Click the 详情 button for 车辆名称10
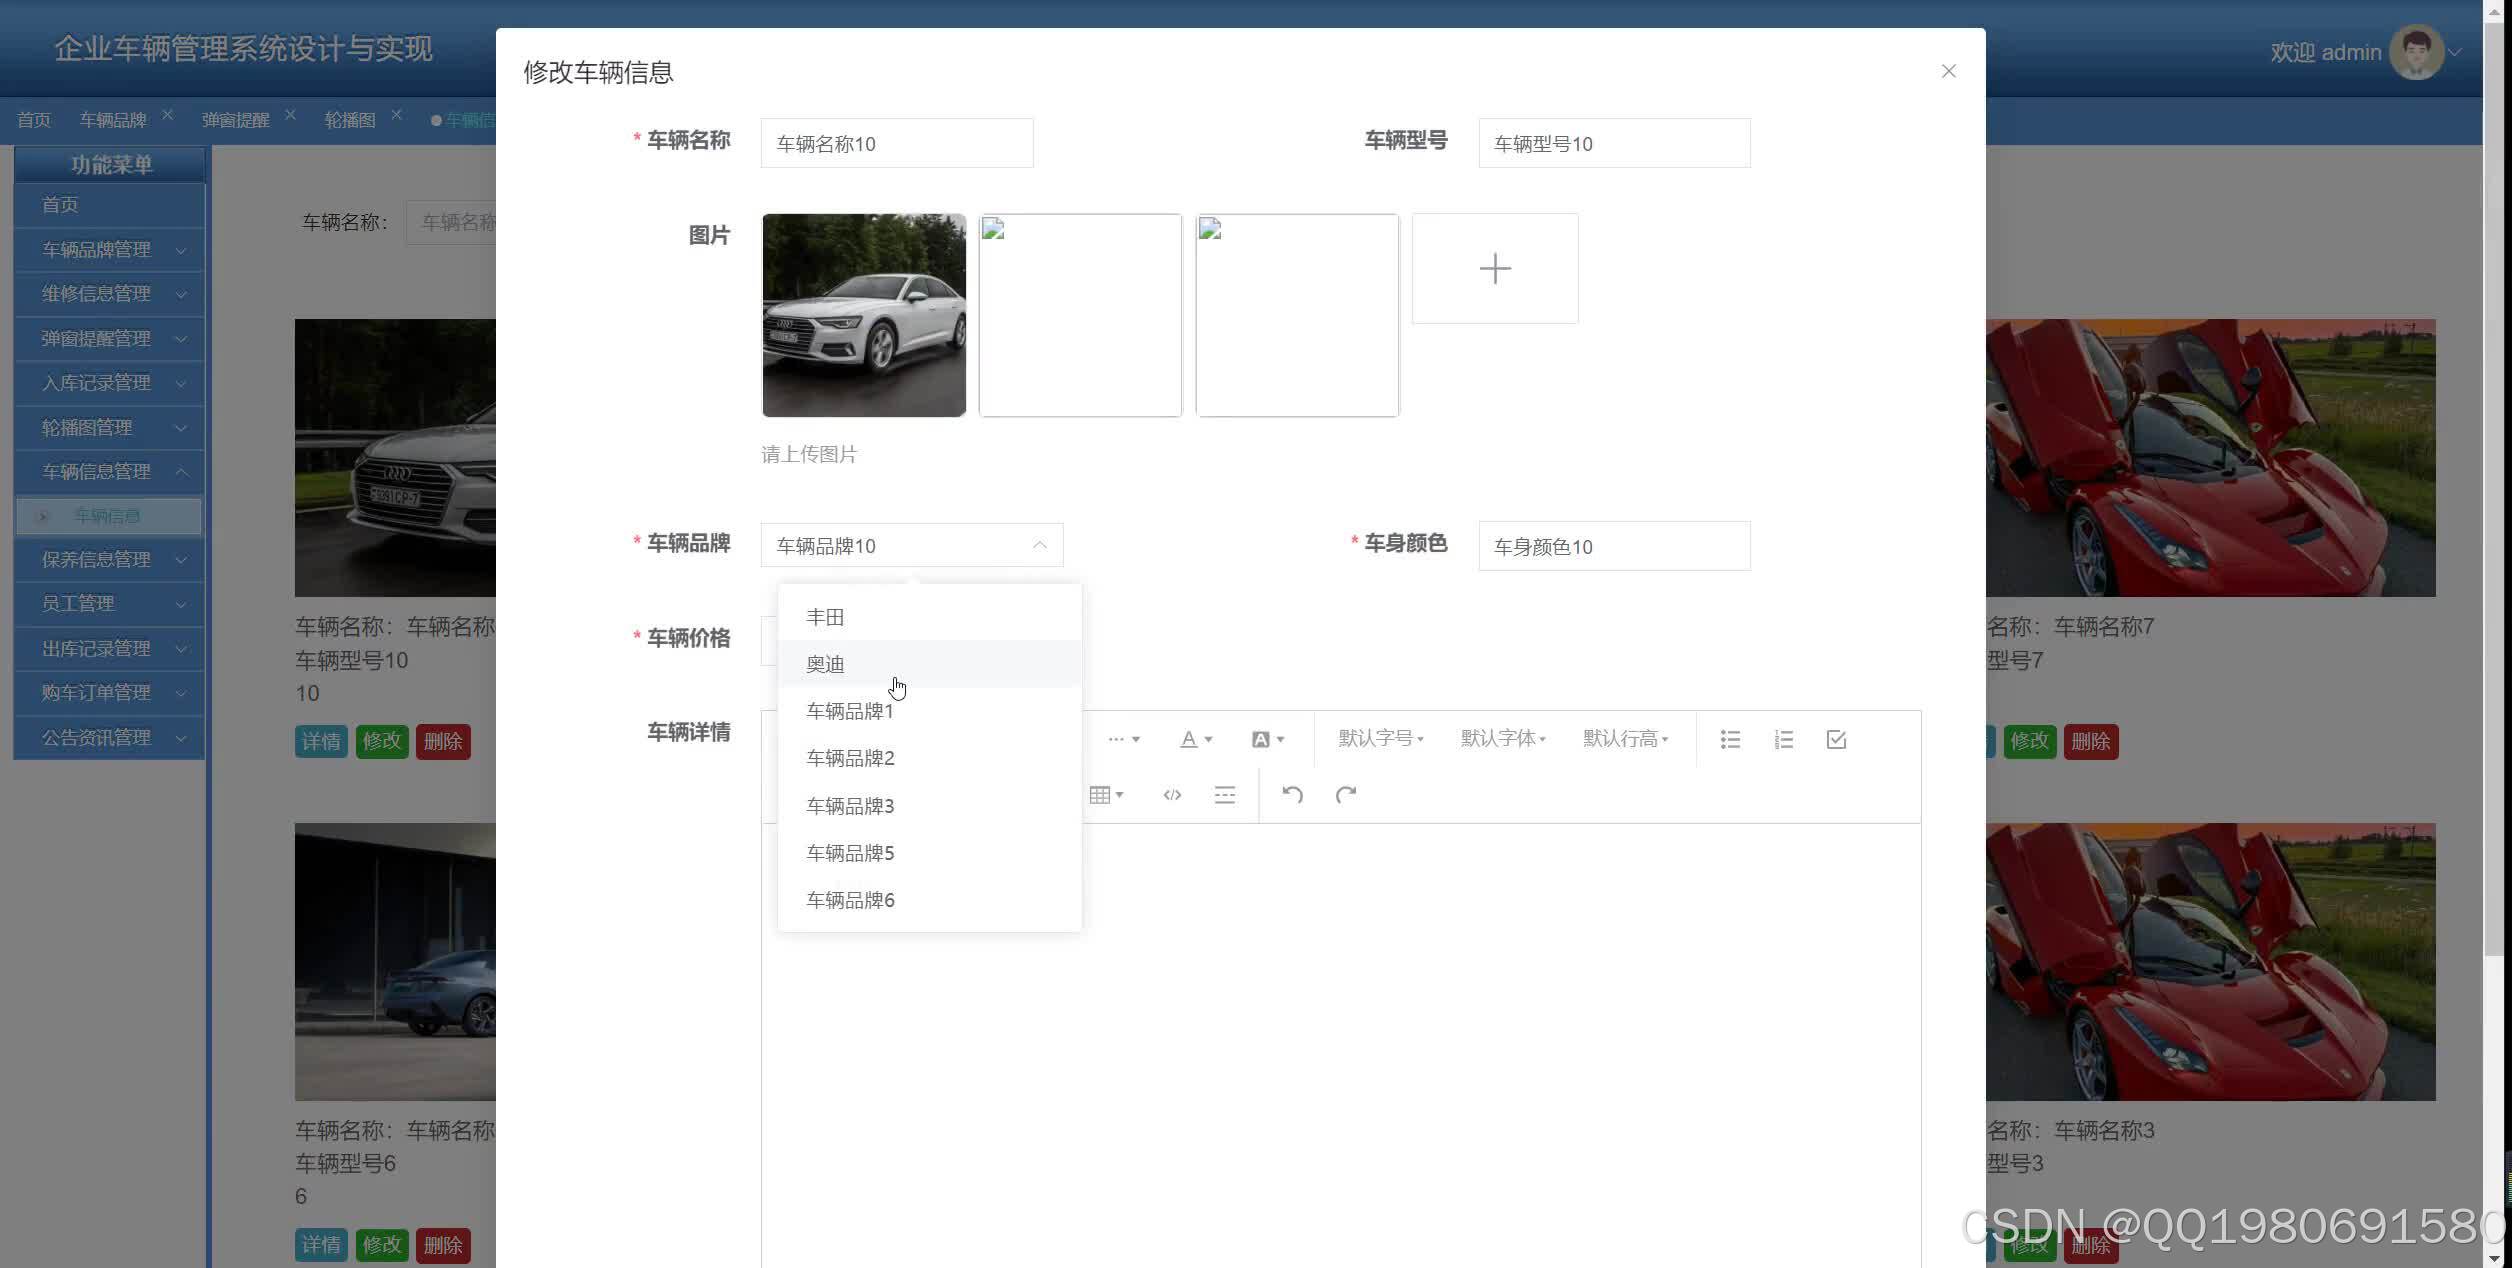Viewport: 2512px width, 1268px height. click(321, 741)
